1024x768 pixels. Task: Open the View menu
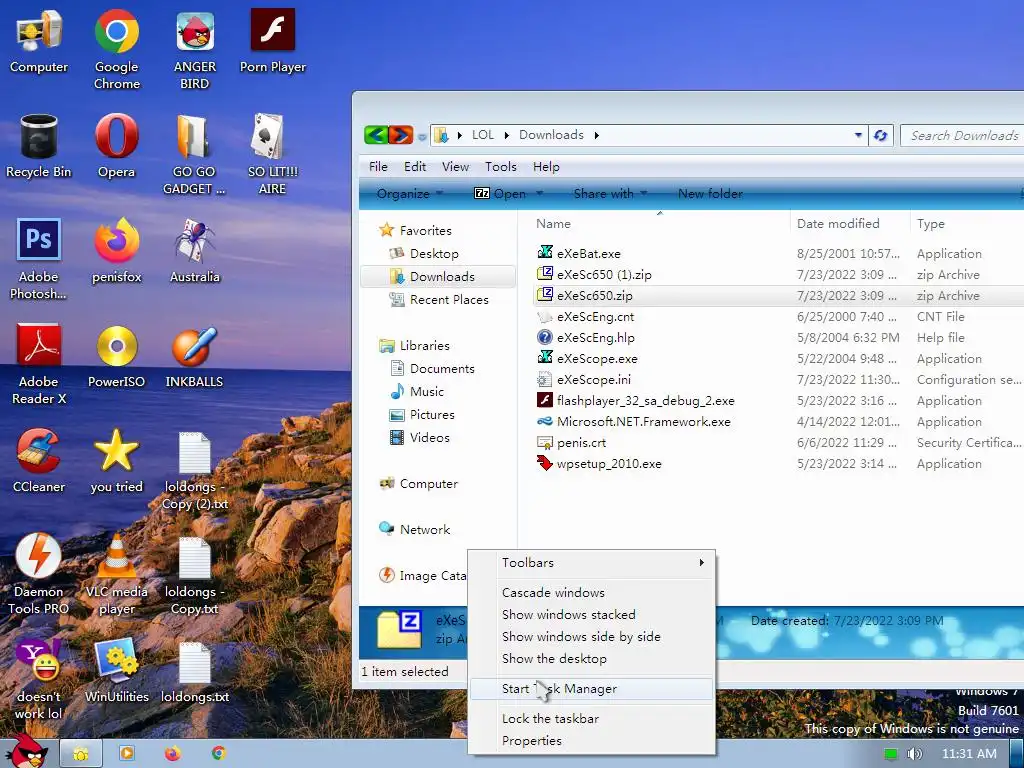[x=455, y=167]
